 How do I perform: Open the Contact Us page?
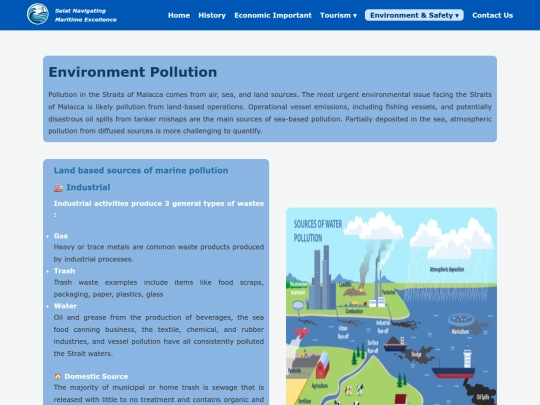point(492,15)
